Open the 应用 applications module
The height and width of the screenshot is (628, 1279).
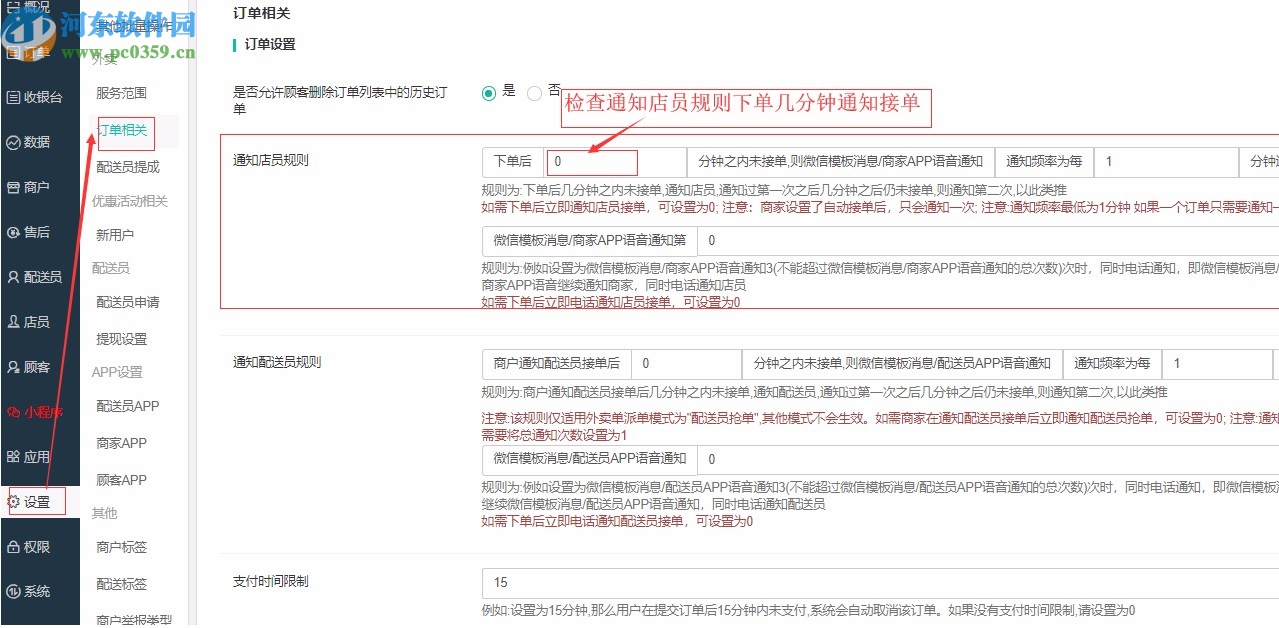coord(40,456)
